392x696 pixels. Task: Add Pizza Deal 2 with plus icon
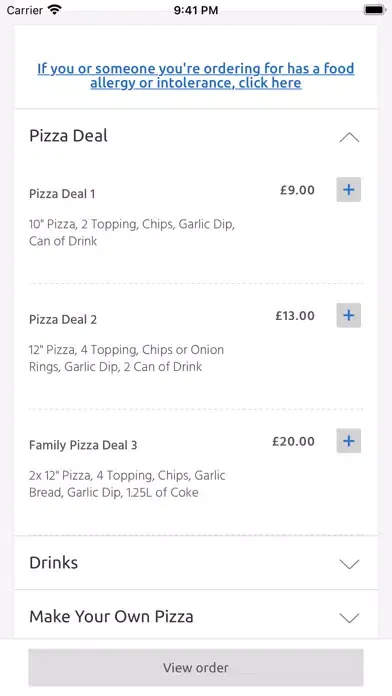(348, 315)
